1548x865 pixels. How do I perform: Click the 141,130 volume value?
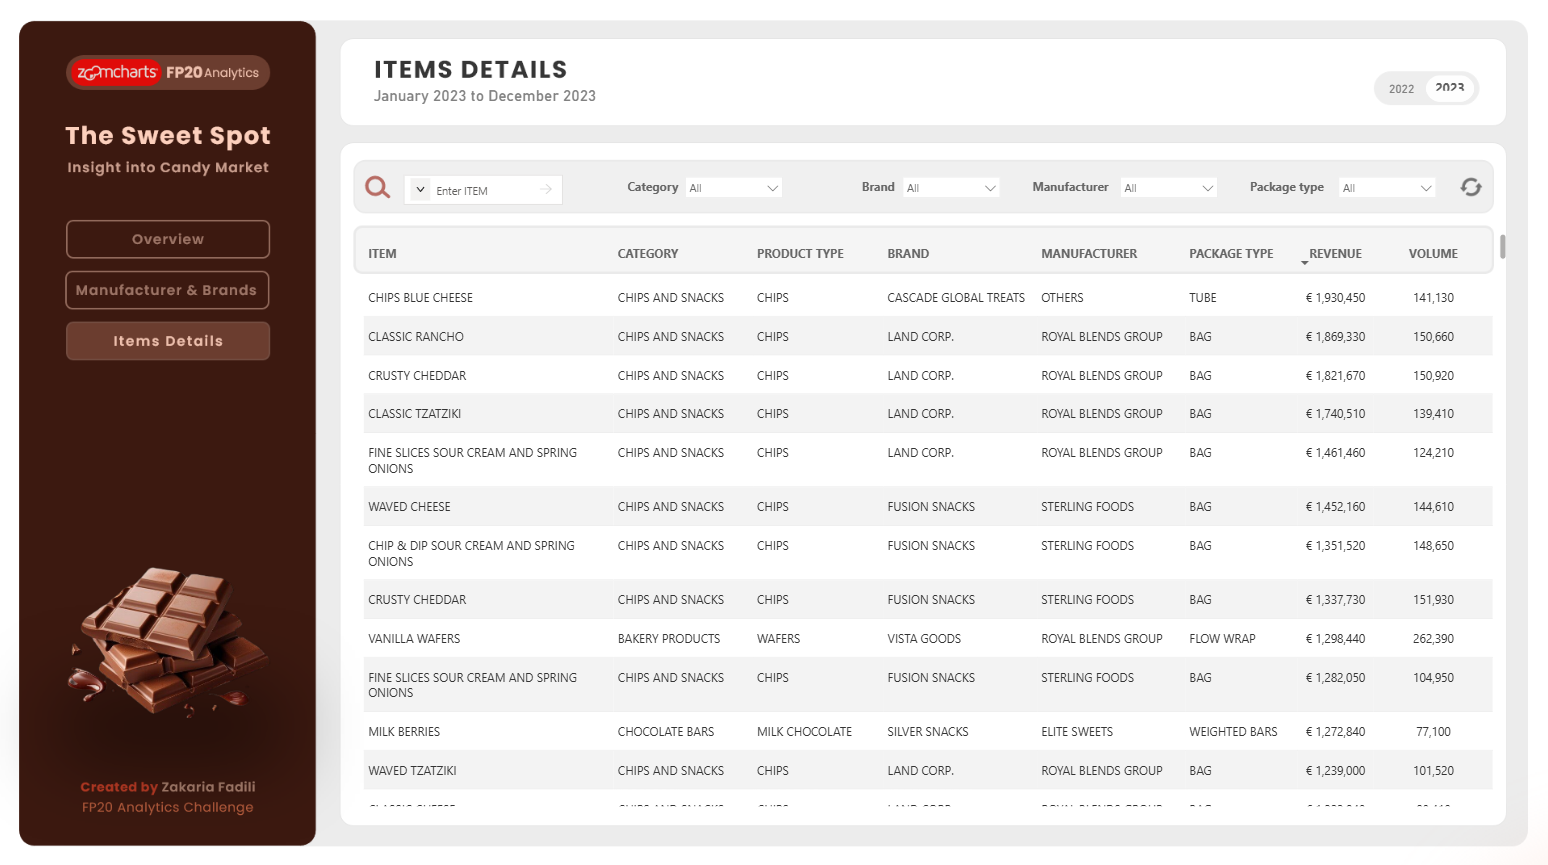[1433, 298]
